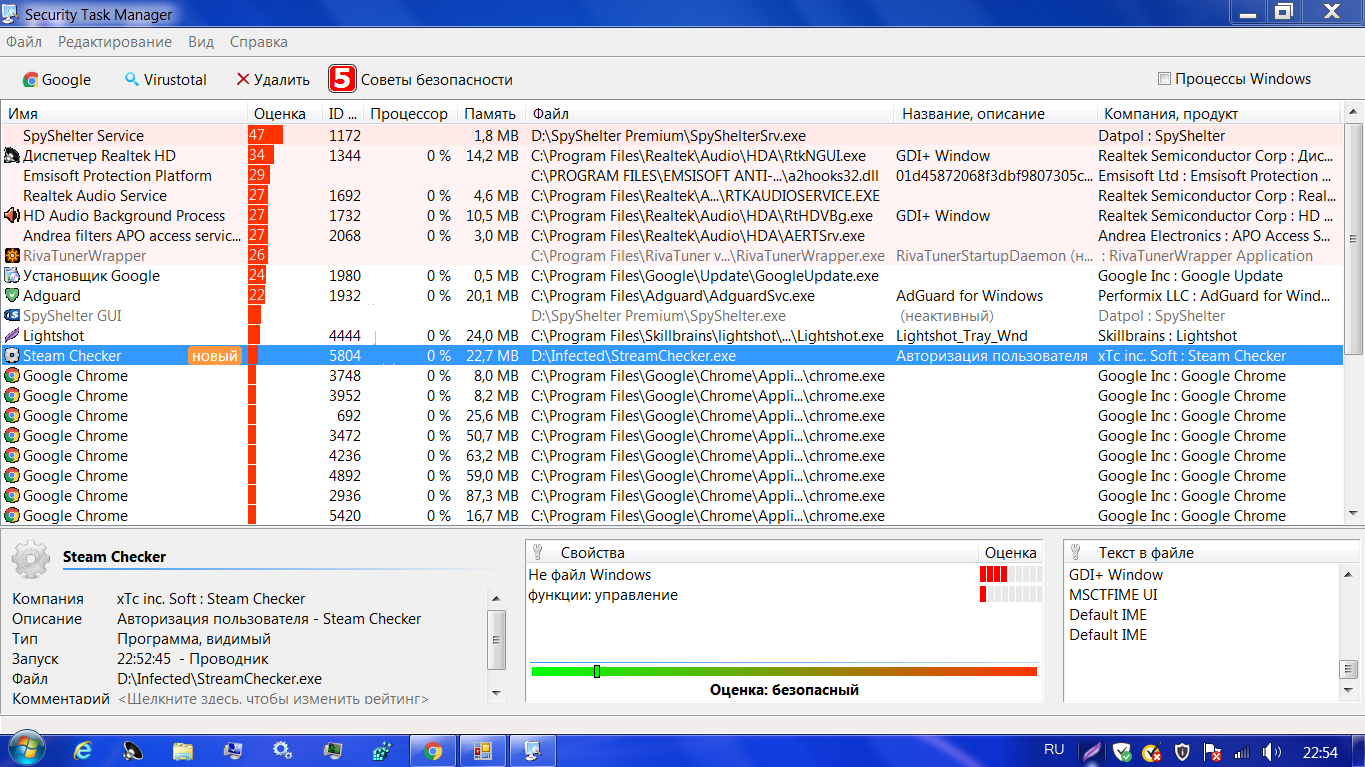Sort by the Процессор column header
This screenshot has width=1365, height=767.
pyautogui.click(x=410, y=114)
